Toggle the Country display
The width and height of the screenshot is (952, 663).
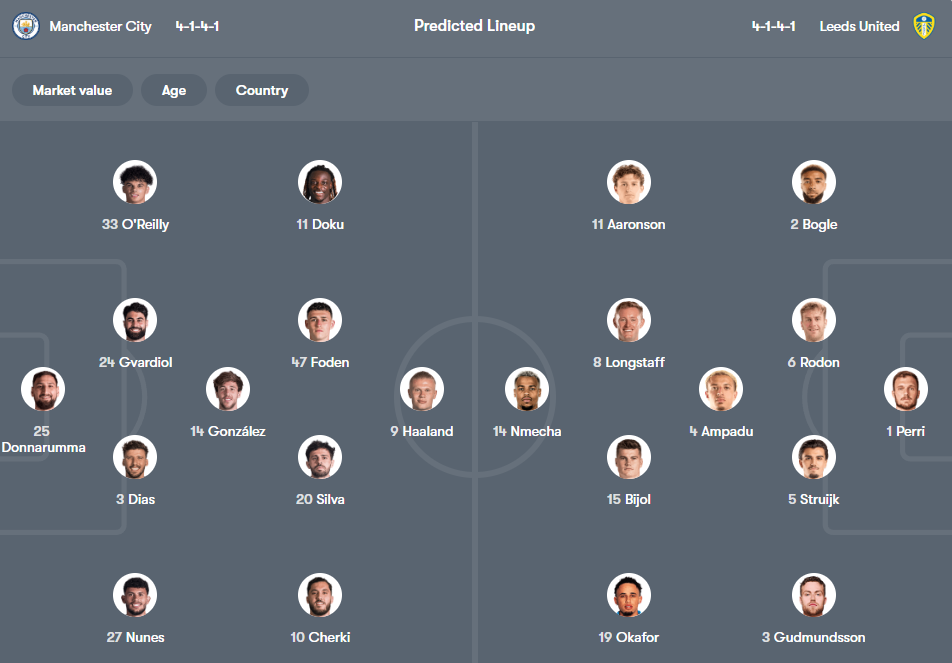261,90
